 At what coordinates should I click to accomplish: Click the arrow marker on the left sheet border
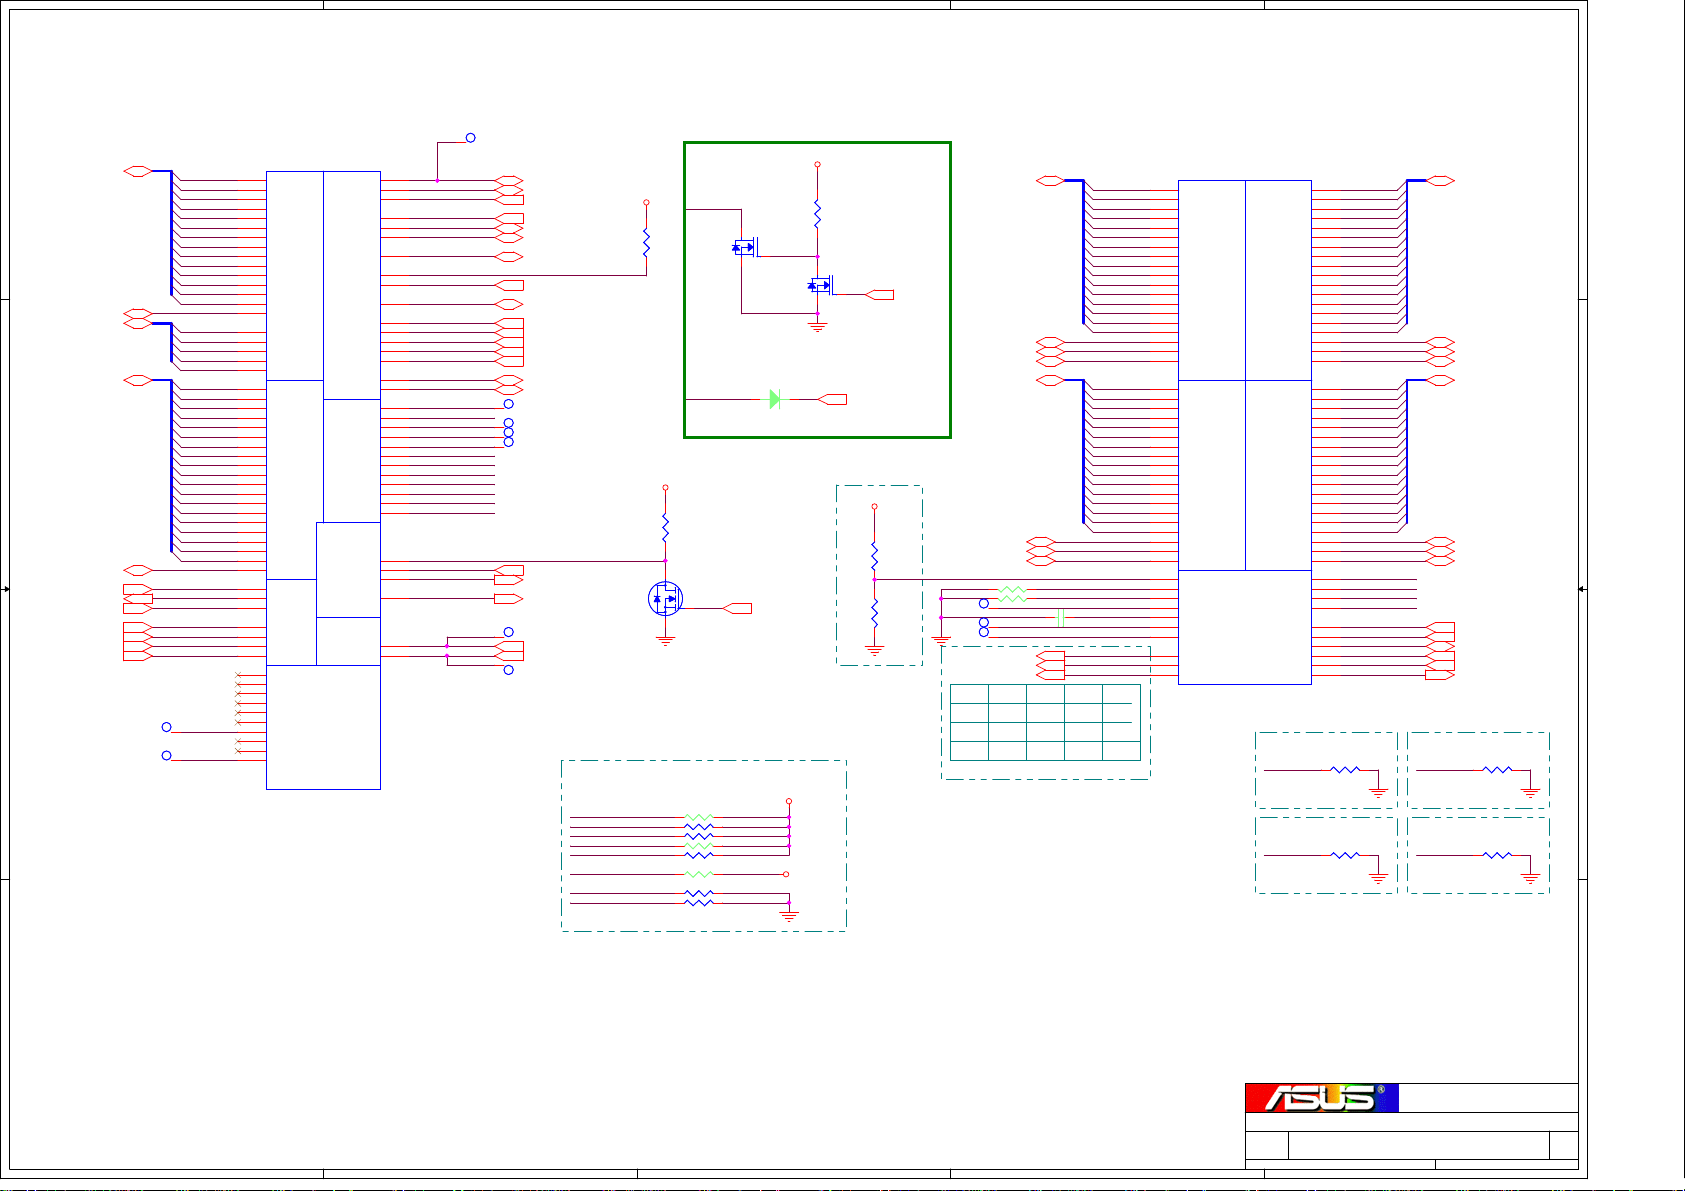[x=5, y=589]
